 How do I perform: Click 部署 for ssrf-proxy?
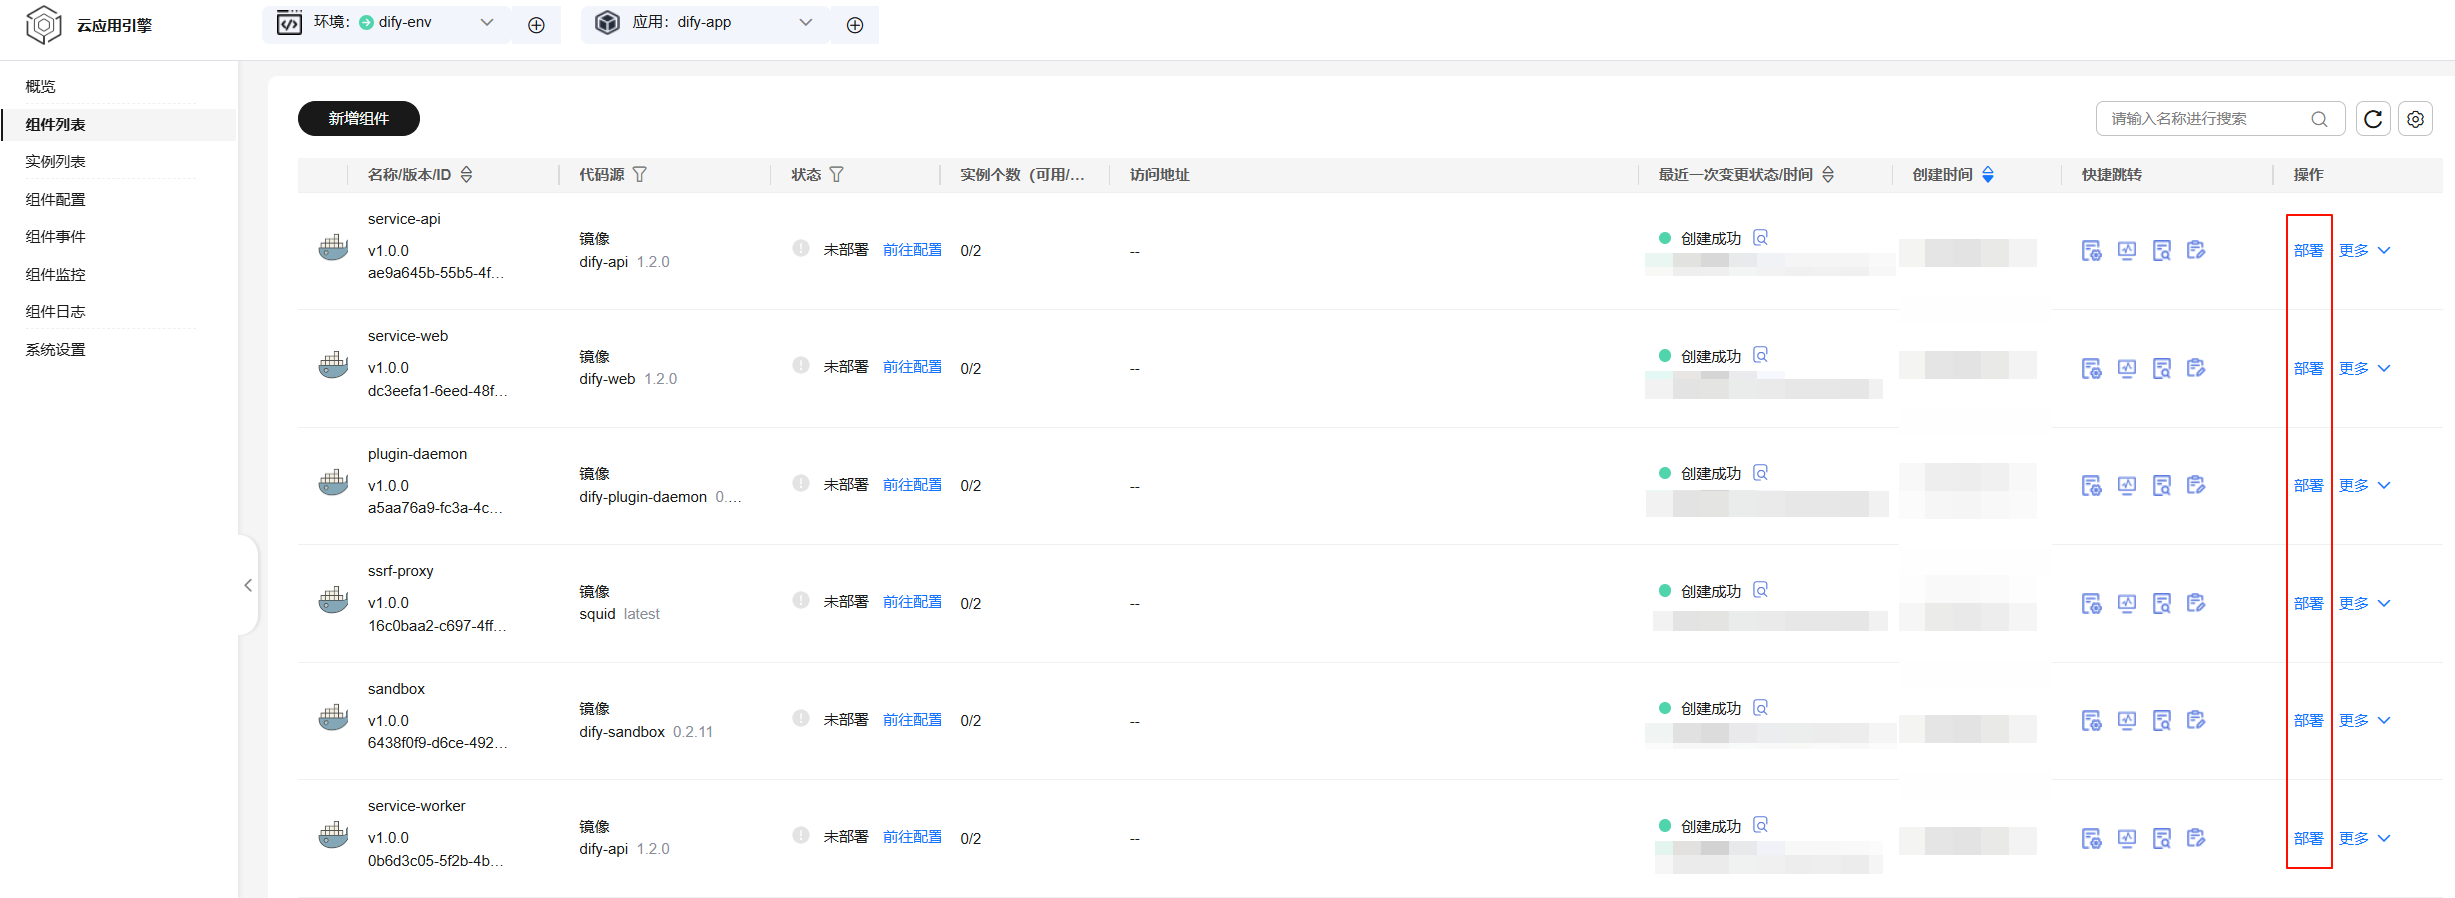[2308, 603]
